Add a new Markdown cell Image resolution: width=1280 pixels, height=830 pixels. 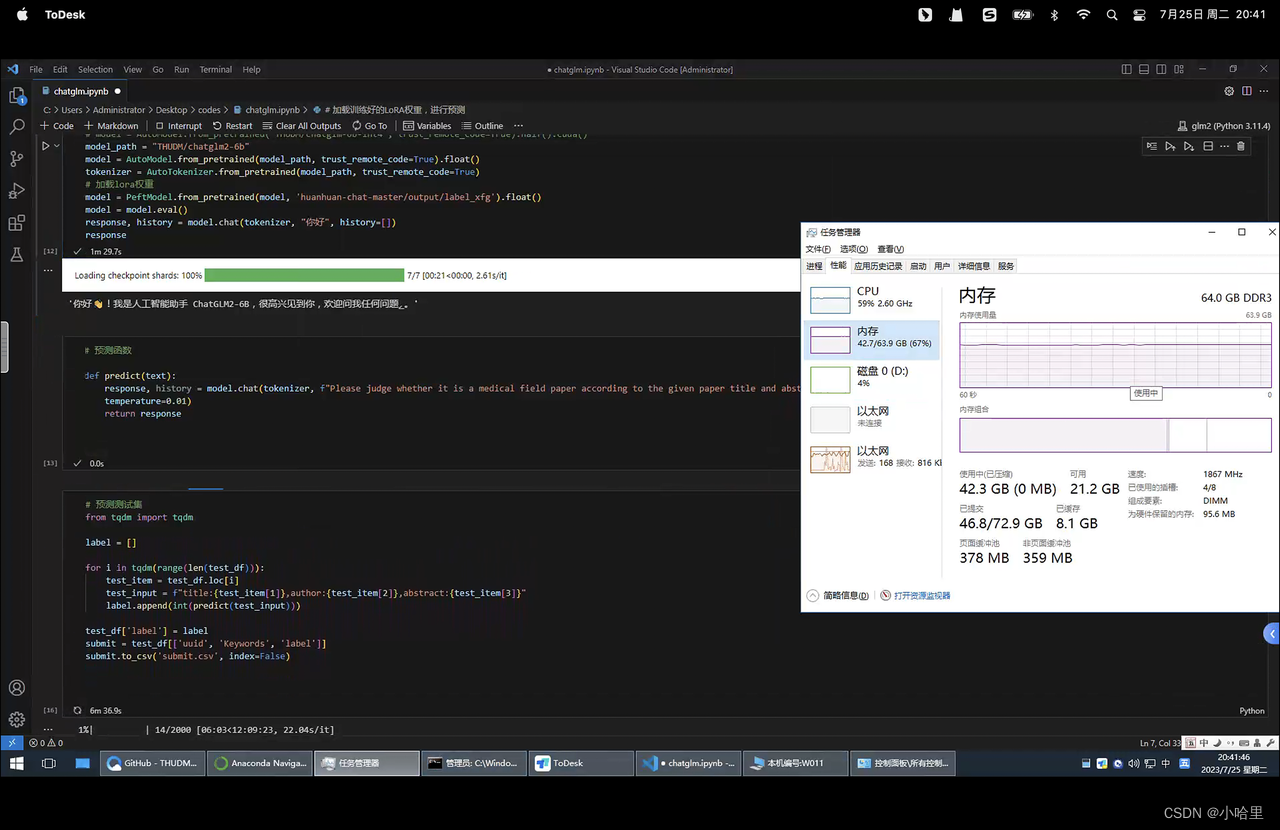coord(111,126)
